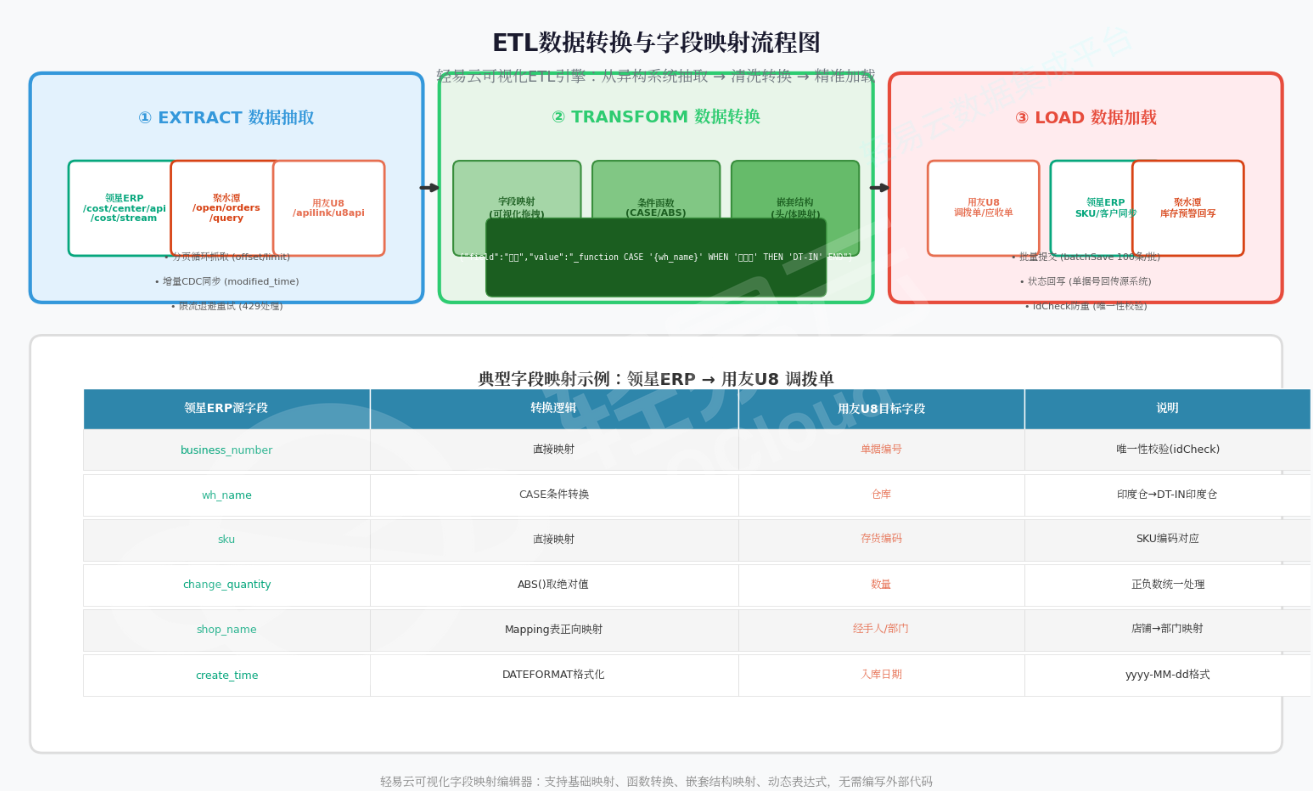Click the 转换逻辑 column header
Image resolution: width=1313 pixels, height=791 pixels.
click(x=554, y=409)
